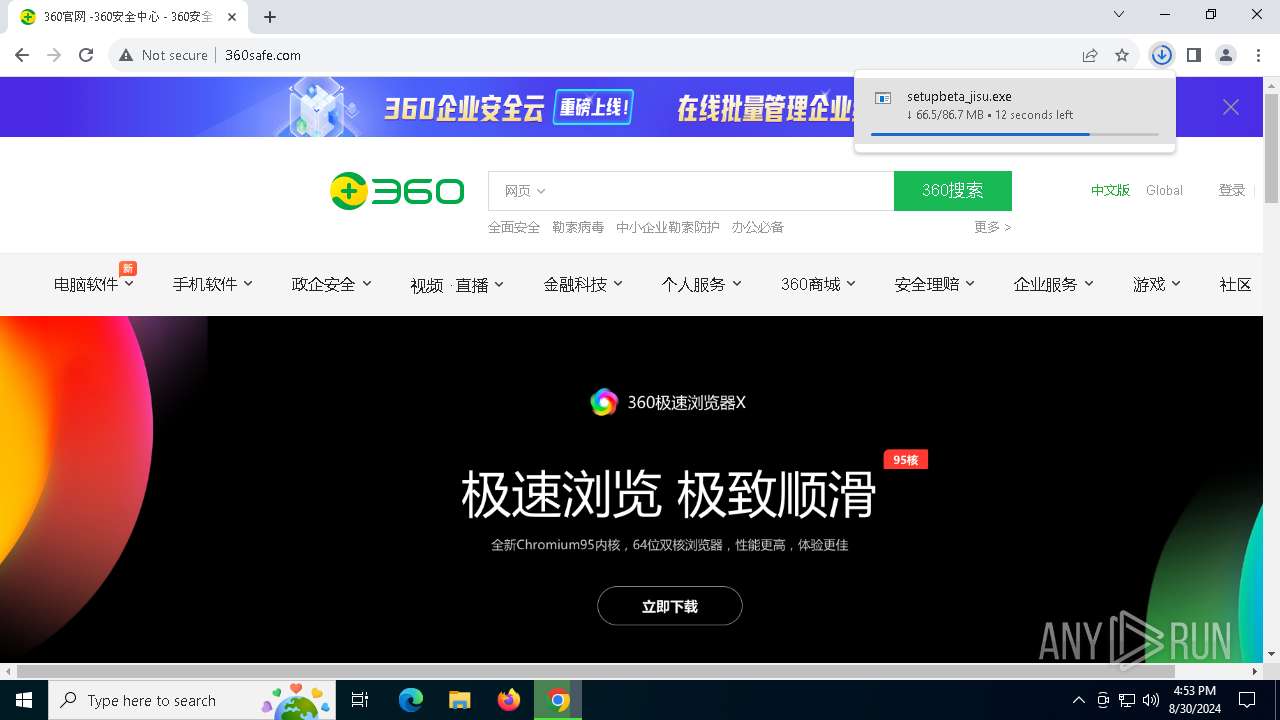Select Chrome icon in taskbar

click(x=558, y=700)
